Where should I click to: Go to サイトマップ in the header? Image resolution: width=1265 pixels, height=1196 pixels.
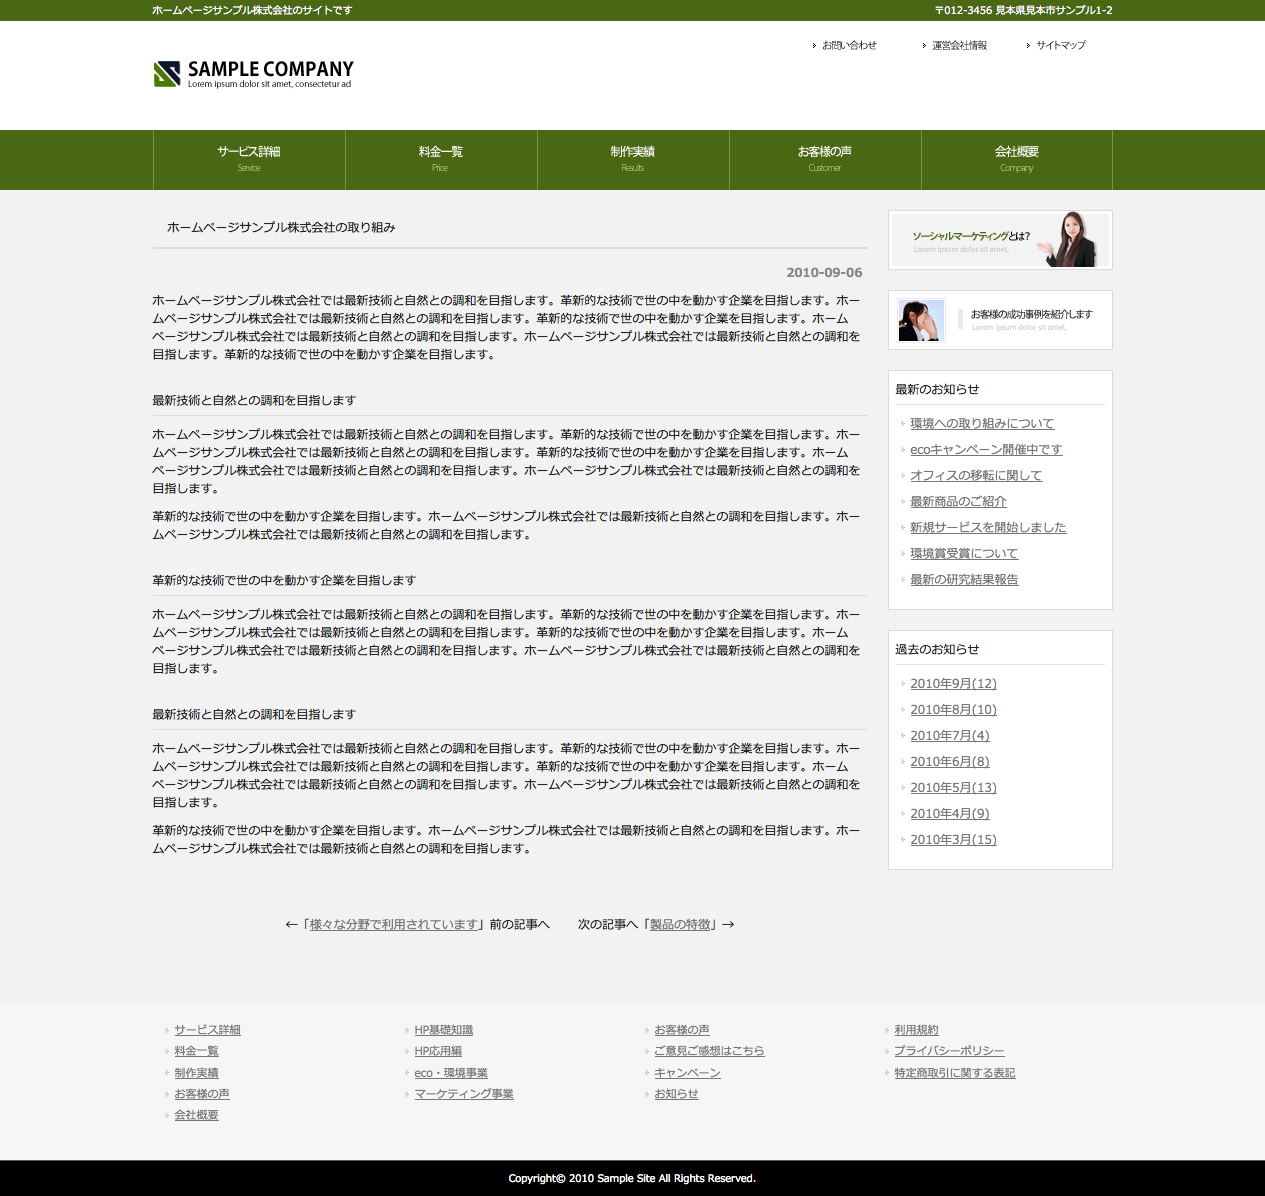tap(1060, 45)
